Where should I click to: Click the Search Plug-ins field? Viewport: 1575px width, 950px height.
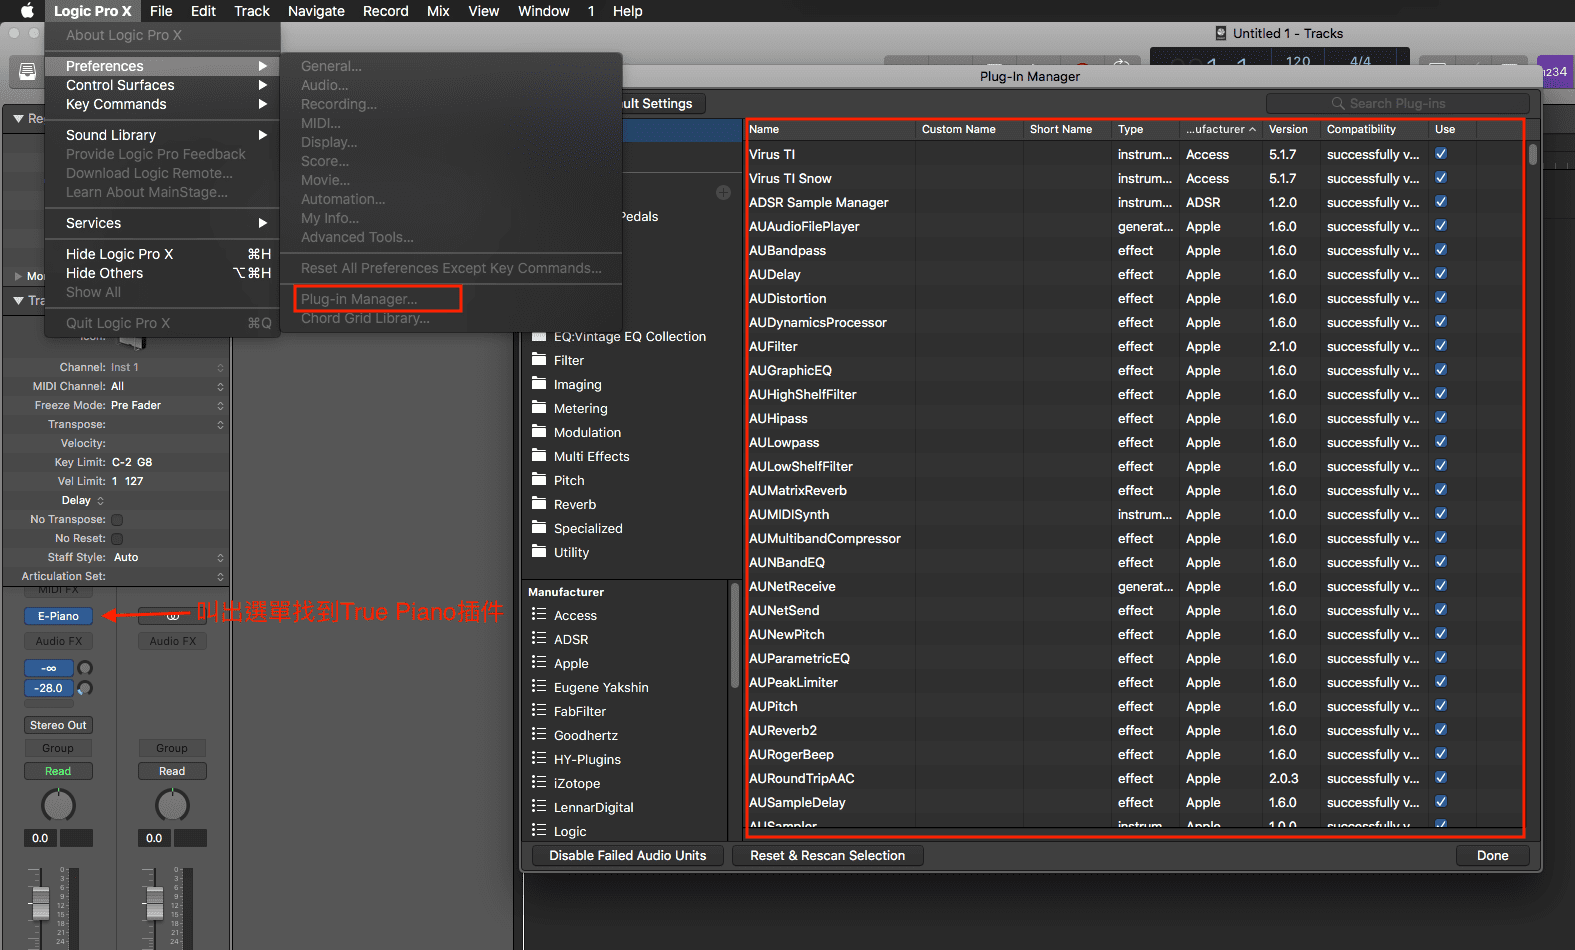point(1397,104)
